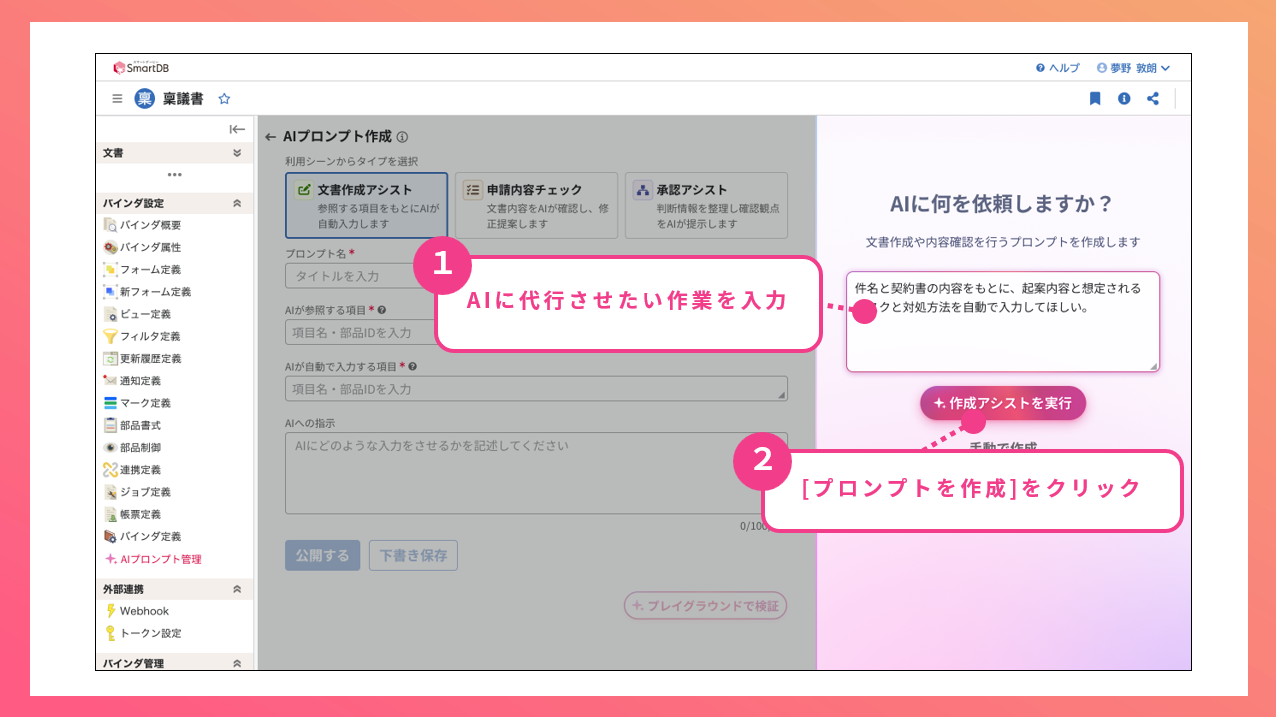Viewport: 1276px width, 717px height.
Task: Collapse the バインダ設定 section
Action: 237,203
